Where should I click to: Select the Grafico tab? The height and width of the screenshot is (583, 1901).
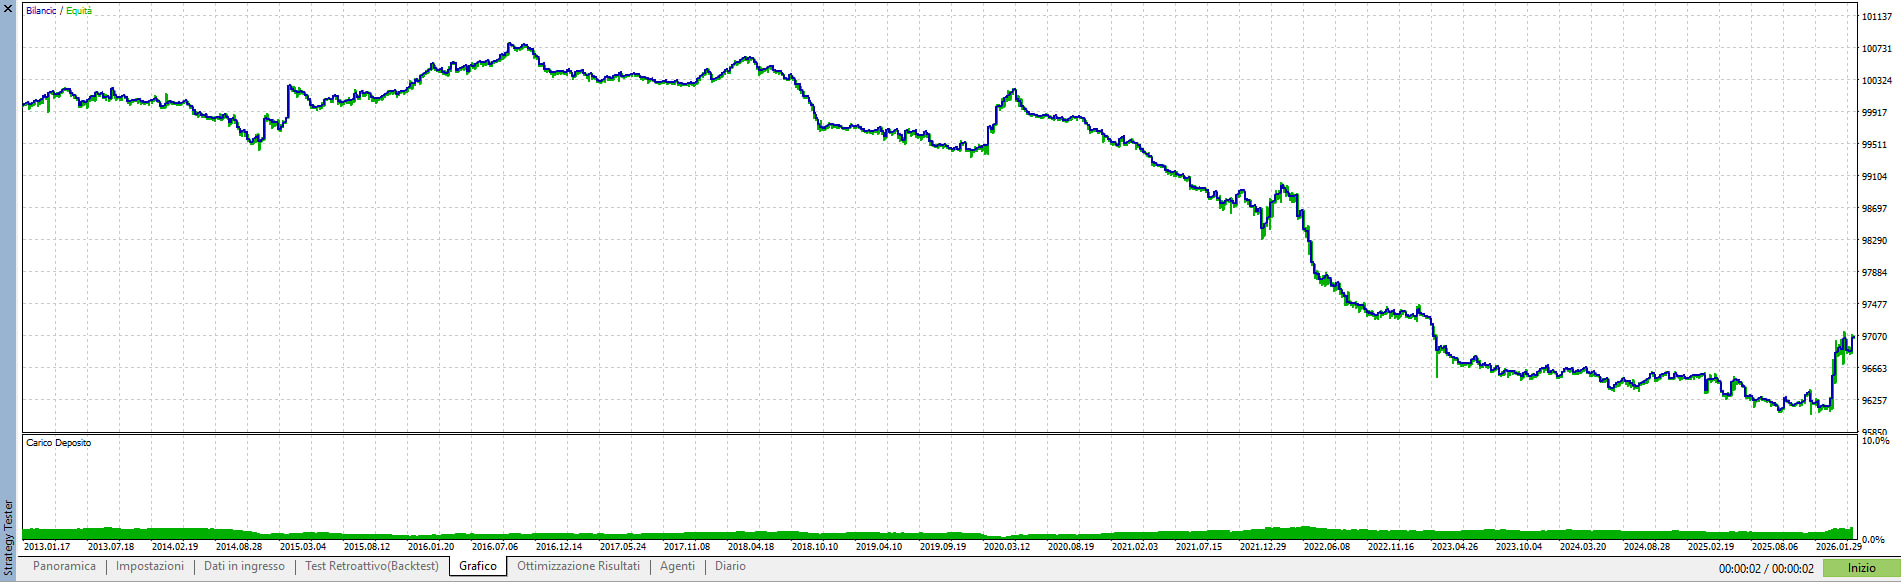point(478,567)
